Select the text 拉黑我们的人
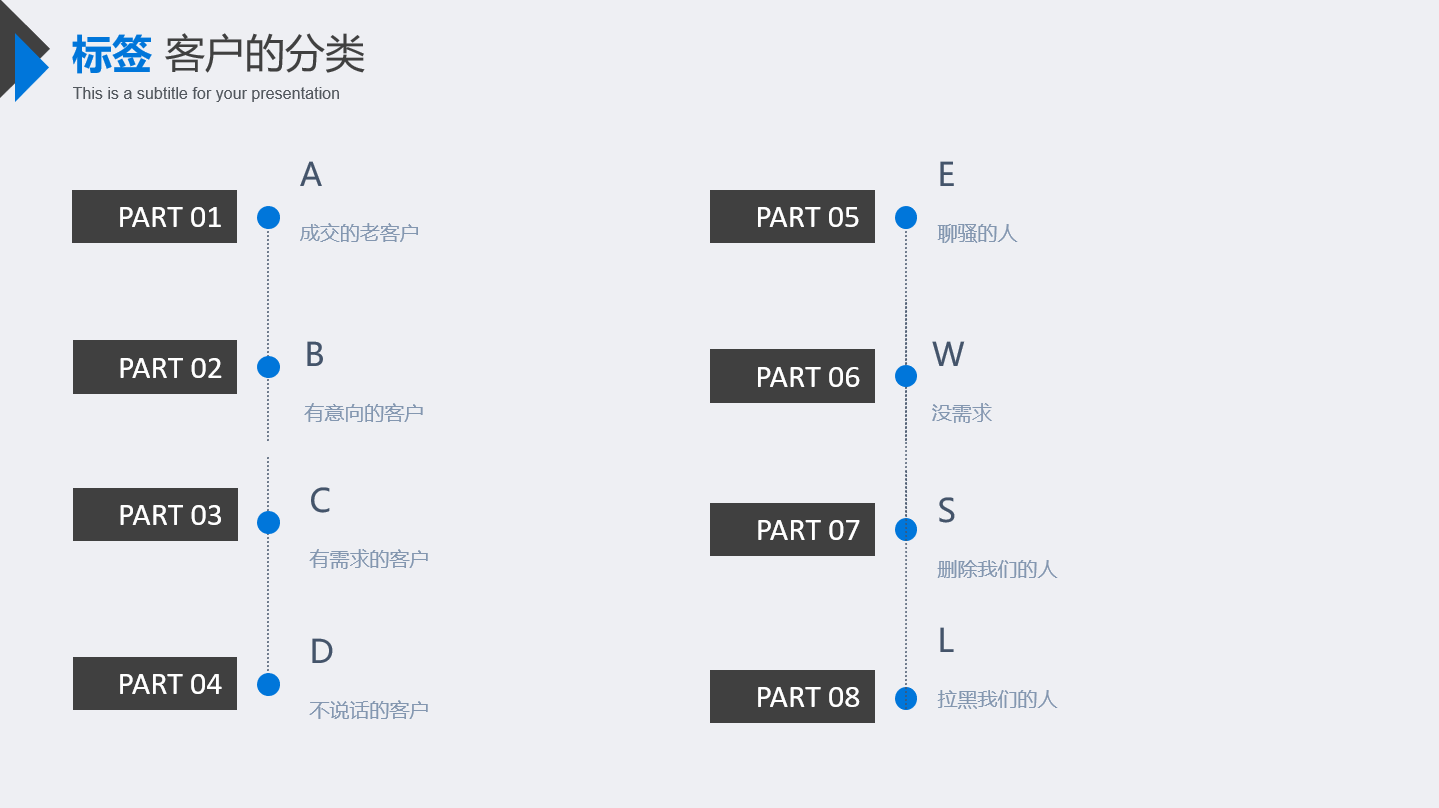This screenshot has height=808, width=1439. (x=997, y=699)
